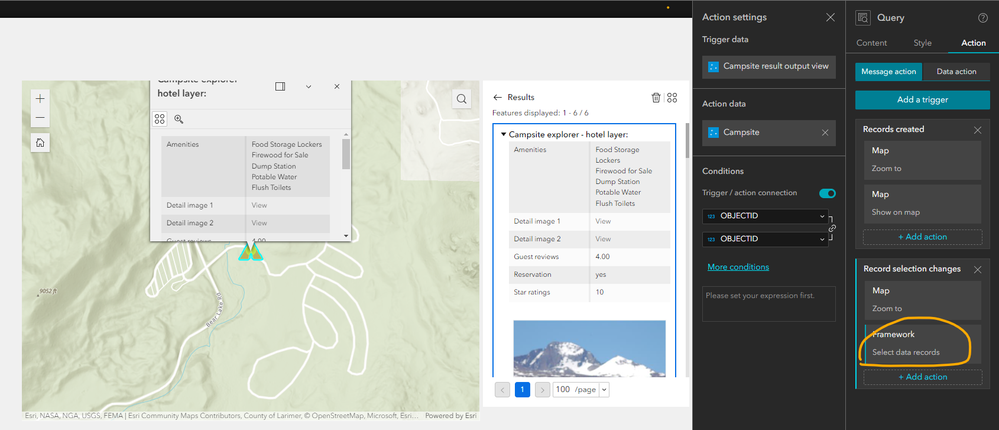This screenshot has height=430, width=999.
Task: Select the Action tab
Action: point(973,43)
